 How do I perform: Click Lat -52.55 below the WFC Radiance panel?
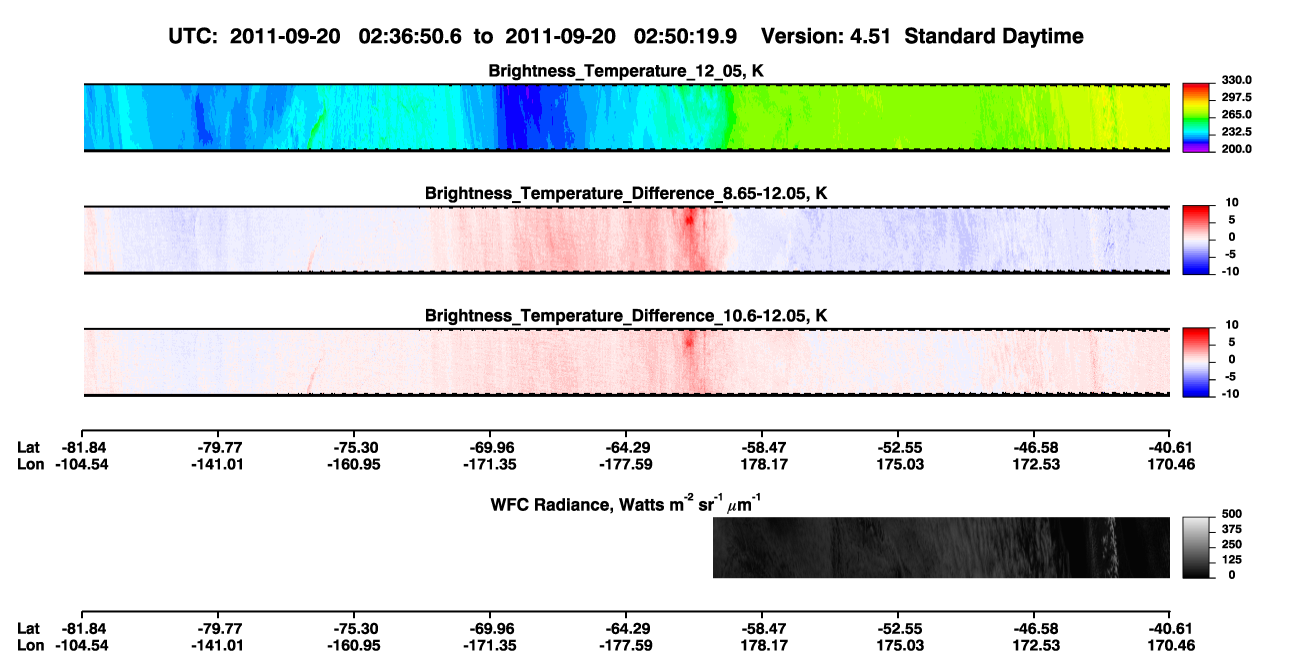898,629
